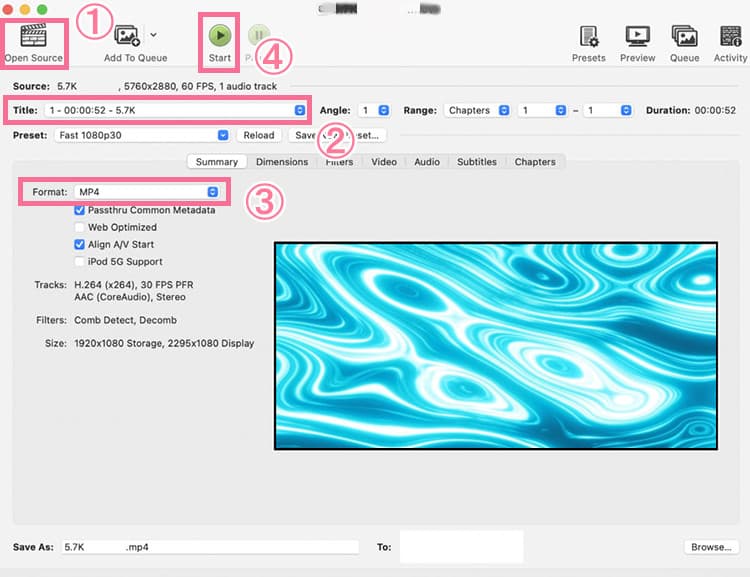Open the Presets panel icon
Screen dimensions: 750x577
pos(588,36)
